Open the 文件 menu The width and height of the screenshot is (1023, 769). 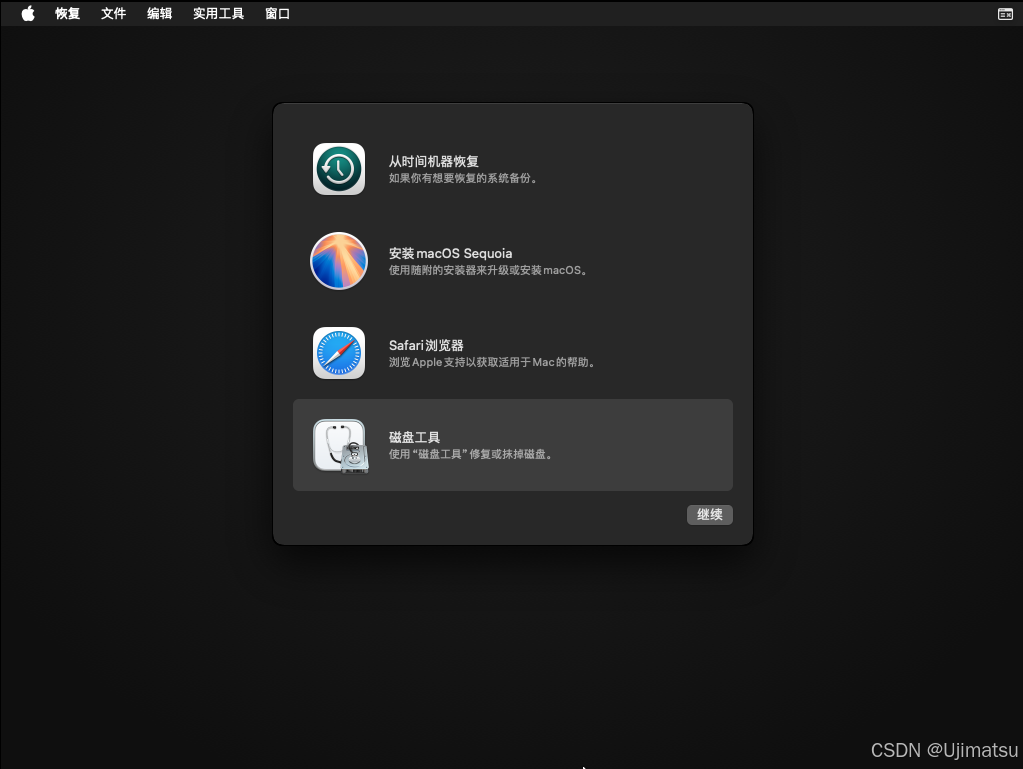pyautogui.click(x=114, y=14)
